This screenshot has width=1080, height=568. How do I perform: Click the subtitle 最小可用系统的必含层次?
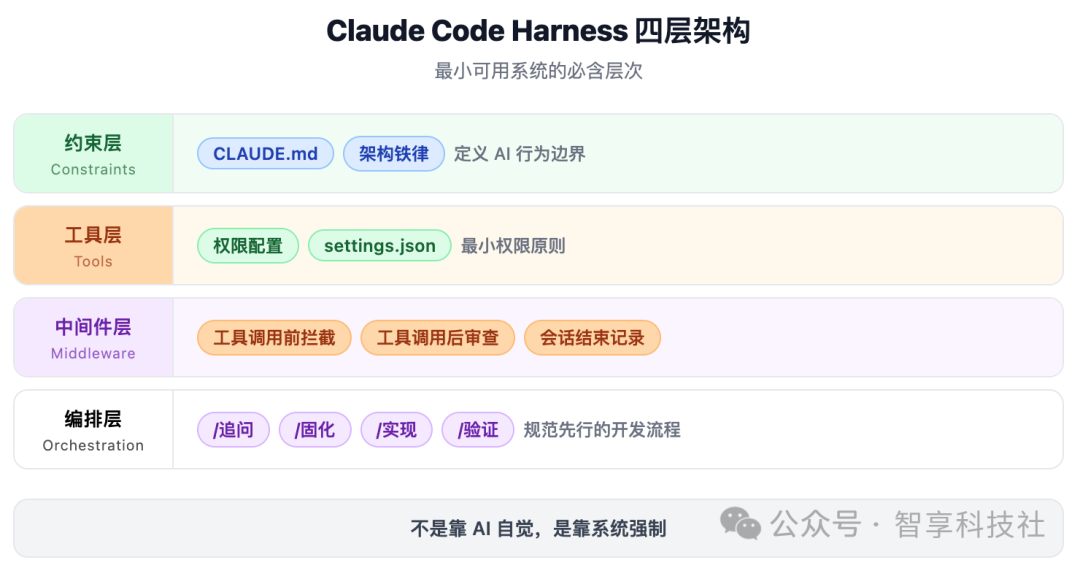point(538,71)
